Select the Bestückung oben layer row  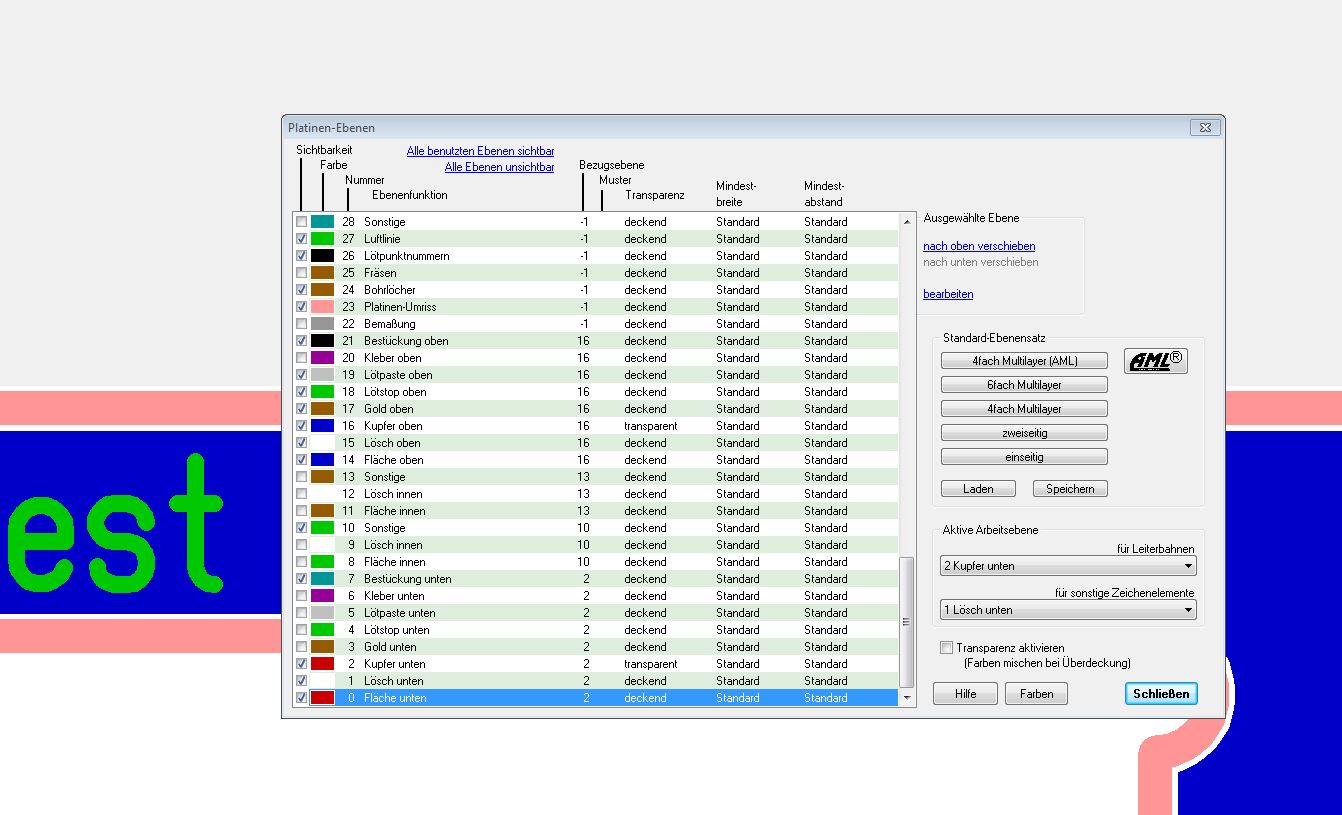pyautogui.click(x=596, y=341)
